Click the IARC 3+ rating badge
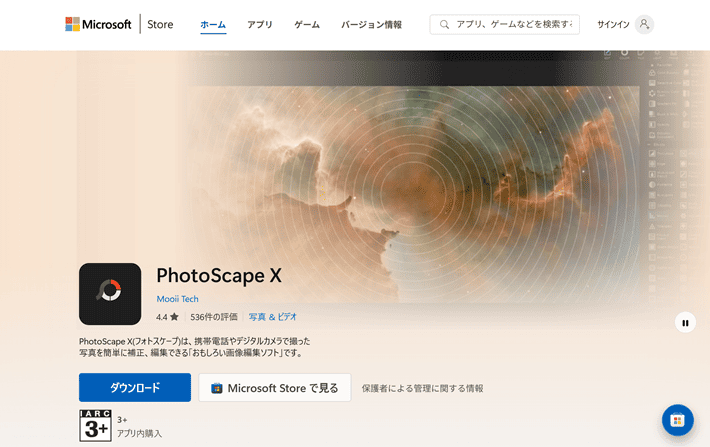This screenshot has width=710, height=447. 96,425
